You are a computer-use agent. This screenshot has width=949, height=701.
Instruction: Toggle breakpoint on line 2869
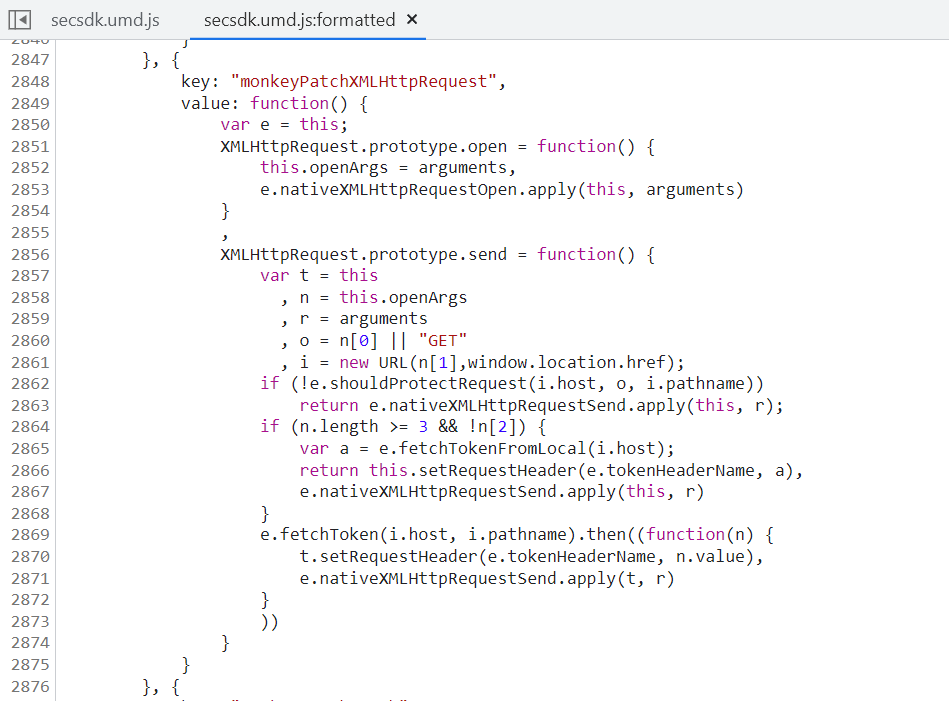coord(30,535)
